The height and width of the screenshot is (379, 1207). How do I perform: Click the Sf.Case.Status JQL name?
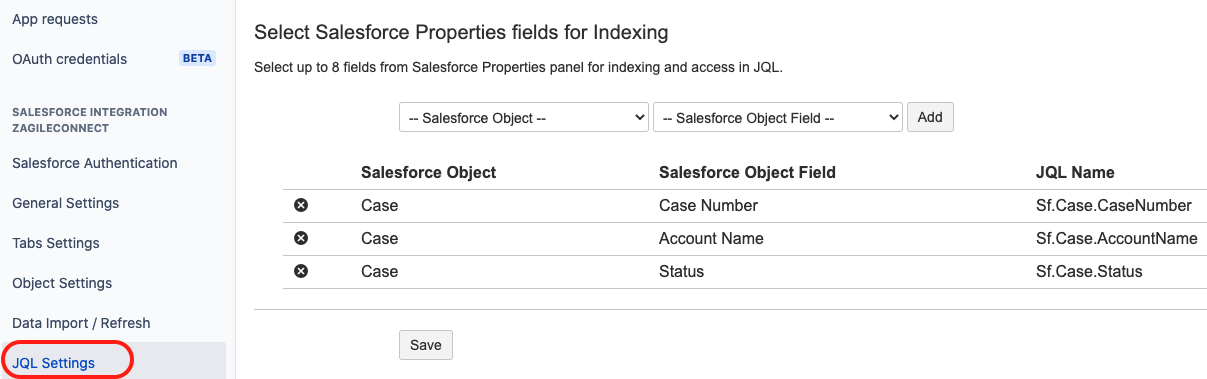(1089, 271)
